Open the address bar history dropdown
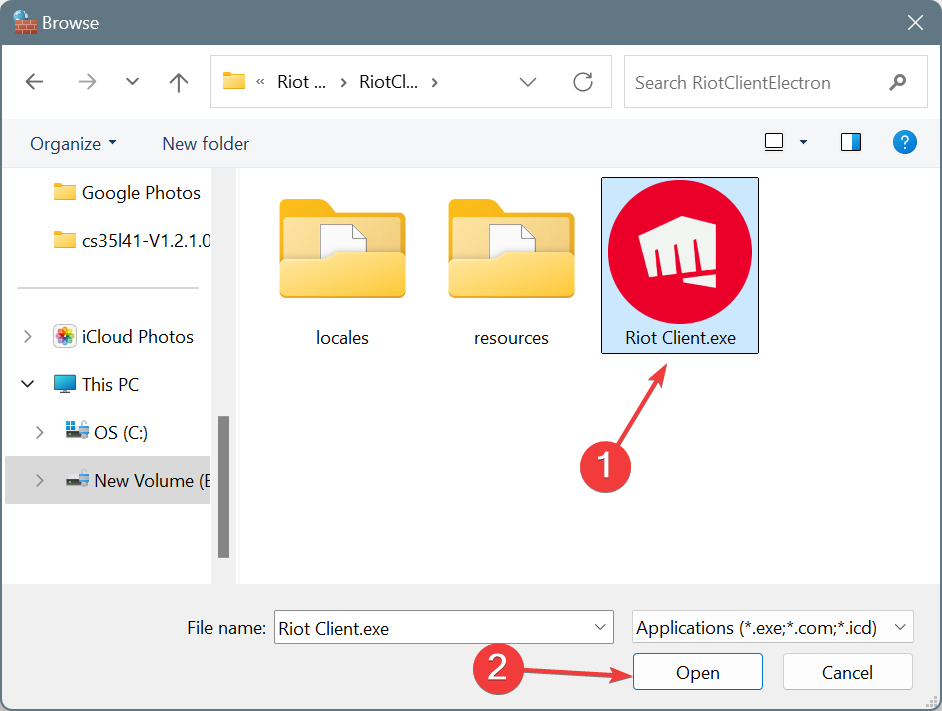 (527, 82)
